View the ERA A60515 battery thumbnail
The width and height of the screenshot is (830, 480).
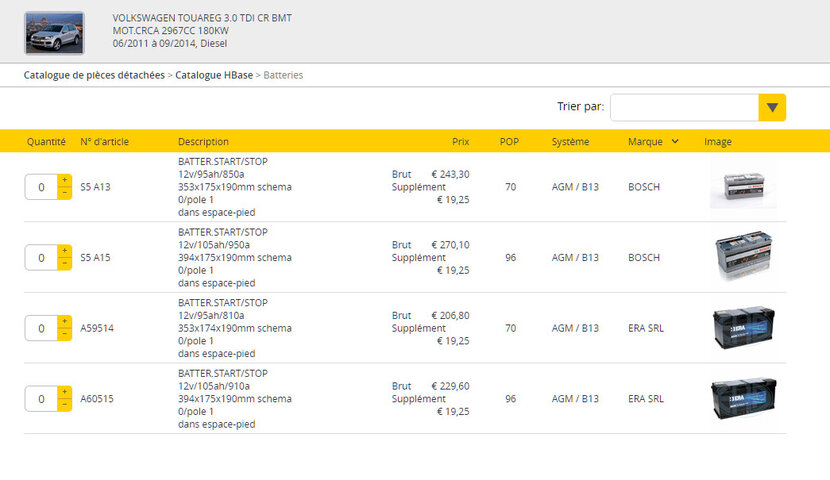(742, 398)
